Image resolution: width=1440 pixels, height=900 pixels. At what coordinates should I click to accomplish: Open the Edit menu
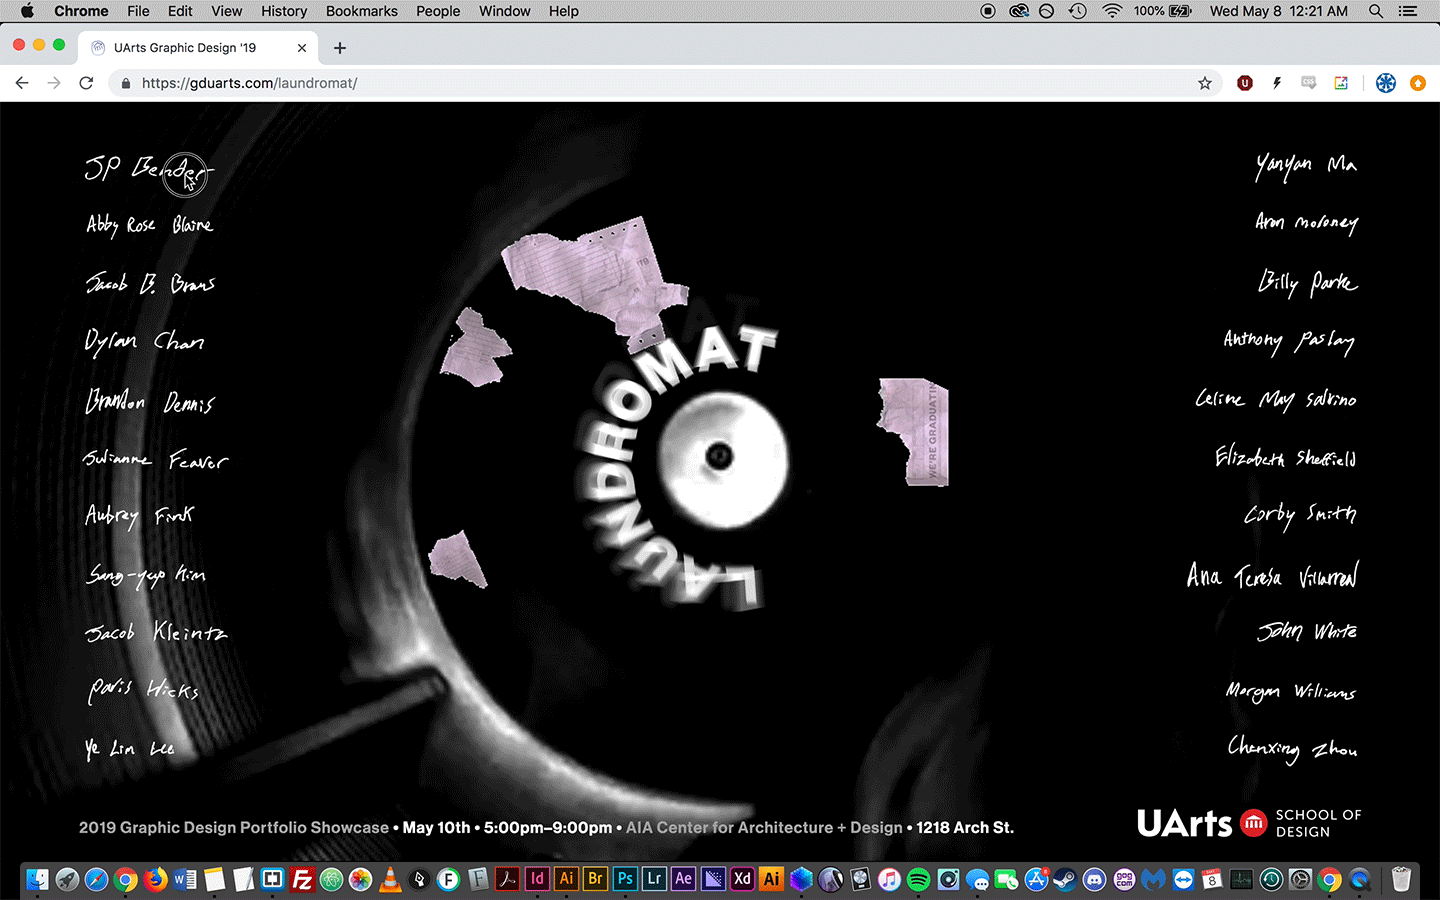pyautogui.click(x=180, y=11)
